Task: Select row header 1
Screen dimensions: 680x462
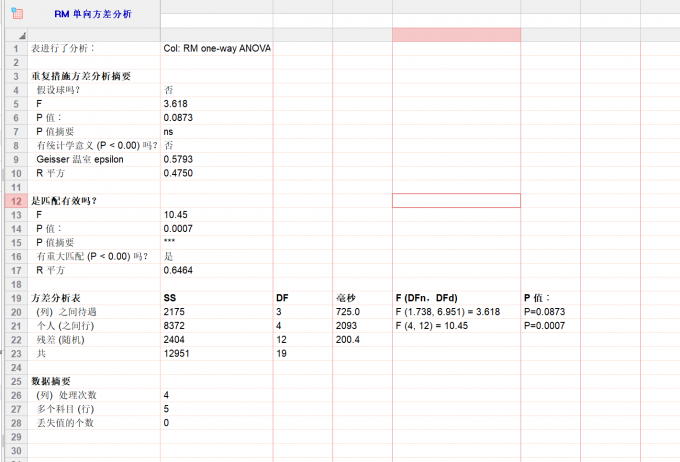Action: 16,49
